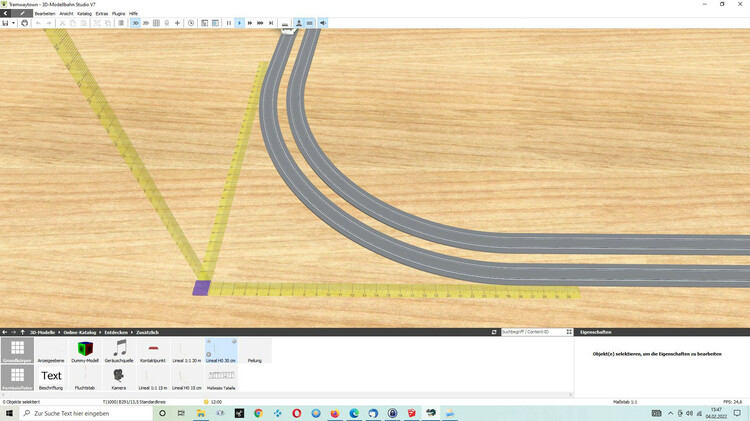Click the back arrow tab at top left
Screen dimensions: 750x421
tap(6, 13)
